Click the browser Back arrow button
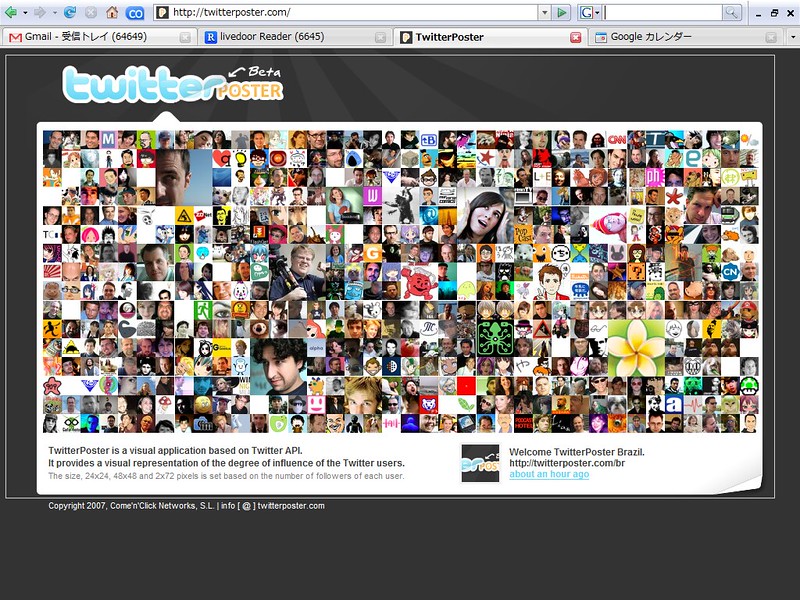This screenshot has width=800, height=600. (x=10, y=12)
